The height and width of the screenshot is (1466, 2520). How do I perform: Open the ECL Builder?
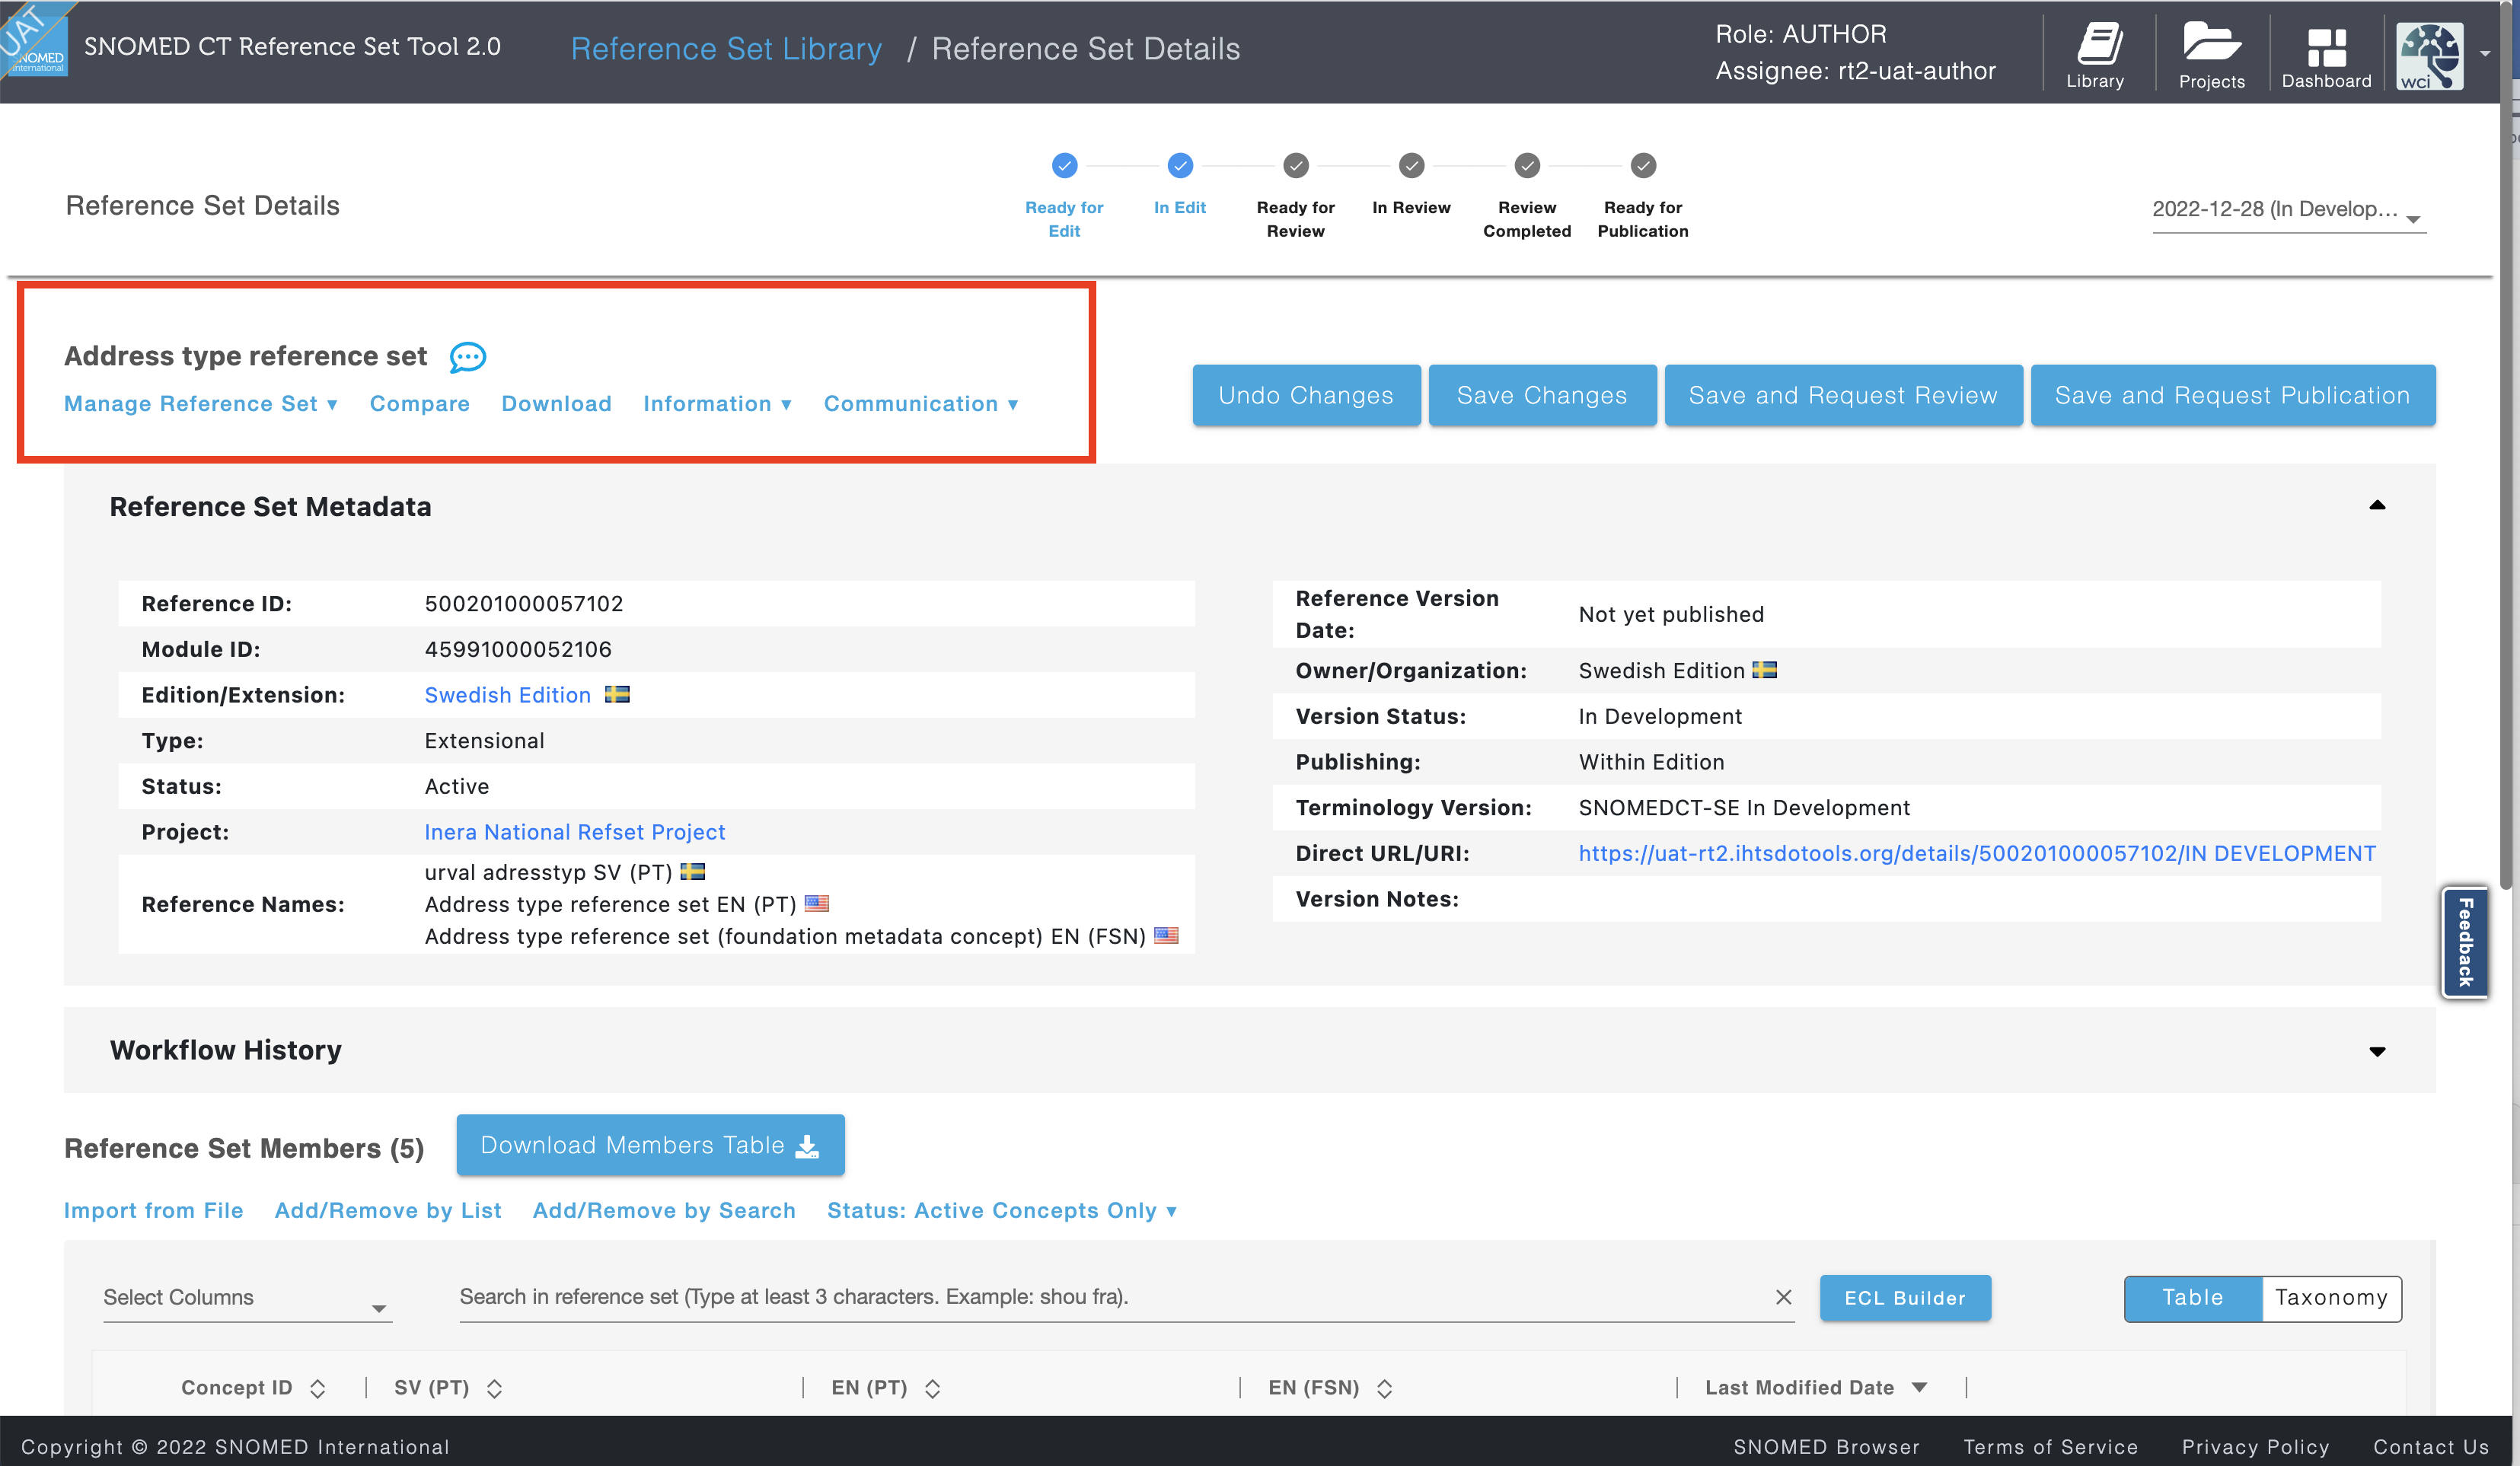pos(1905,1298)
